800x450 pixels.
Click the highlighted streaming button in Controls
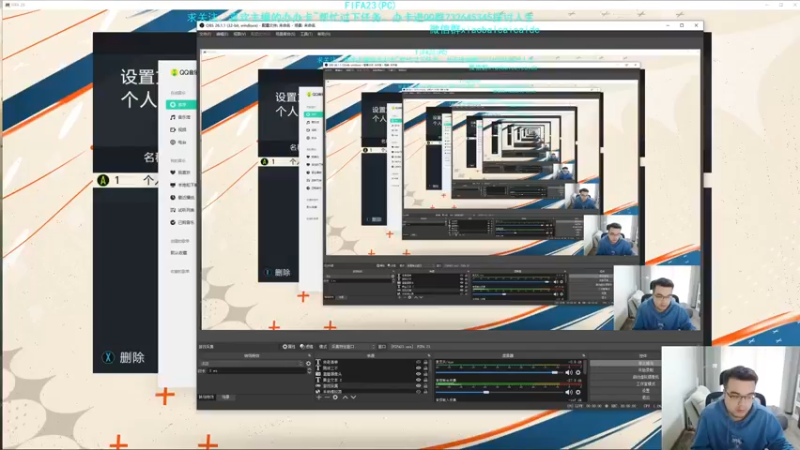click(626, 363)
